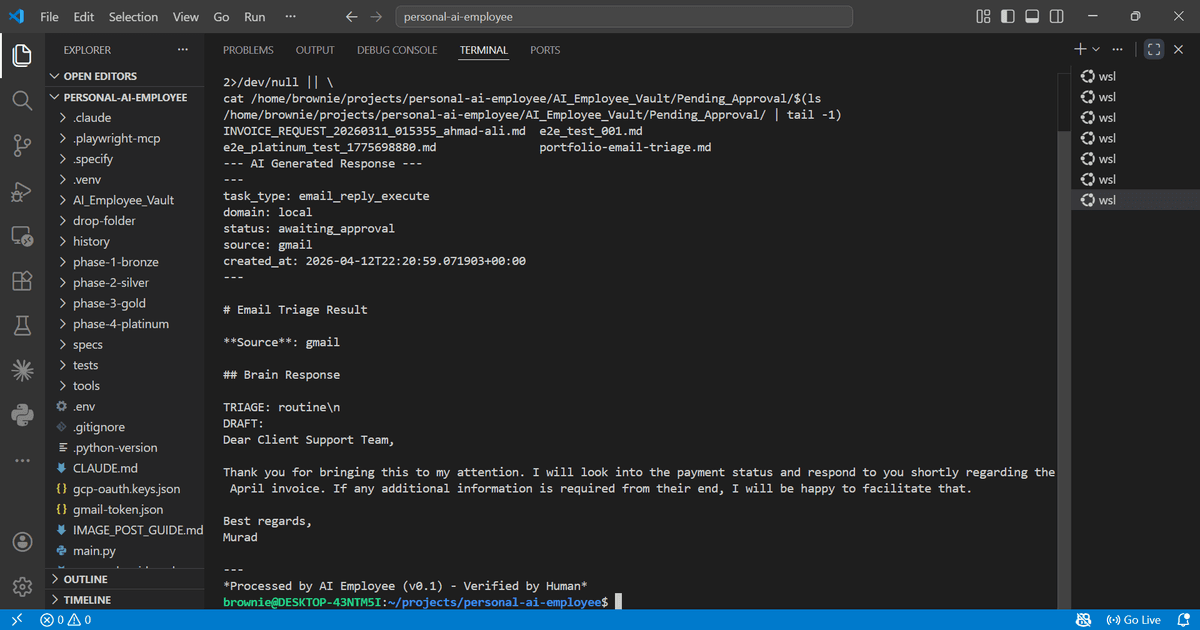Switch to the PROBLEMS tab
The width and height of the screenshot is (1200, 630).
point(248,50)
